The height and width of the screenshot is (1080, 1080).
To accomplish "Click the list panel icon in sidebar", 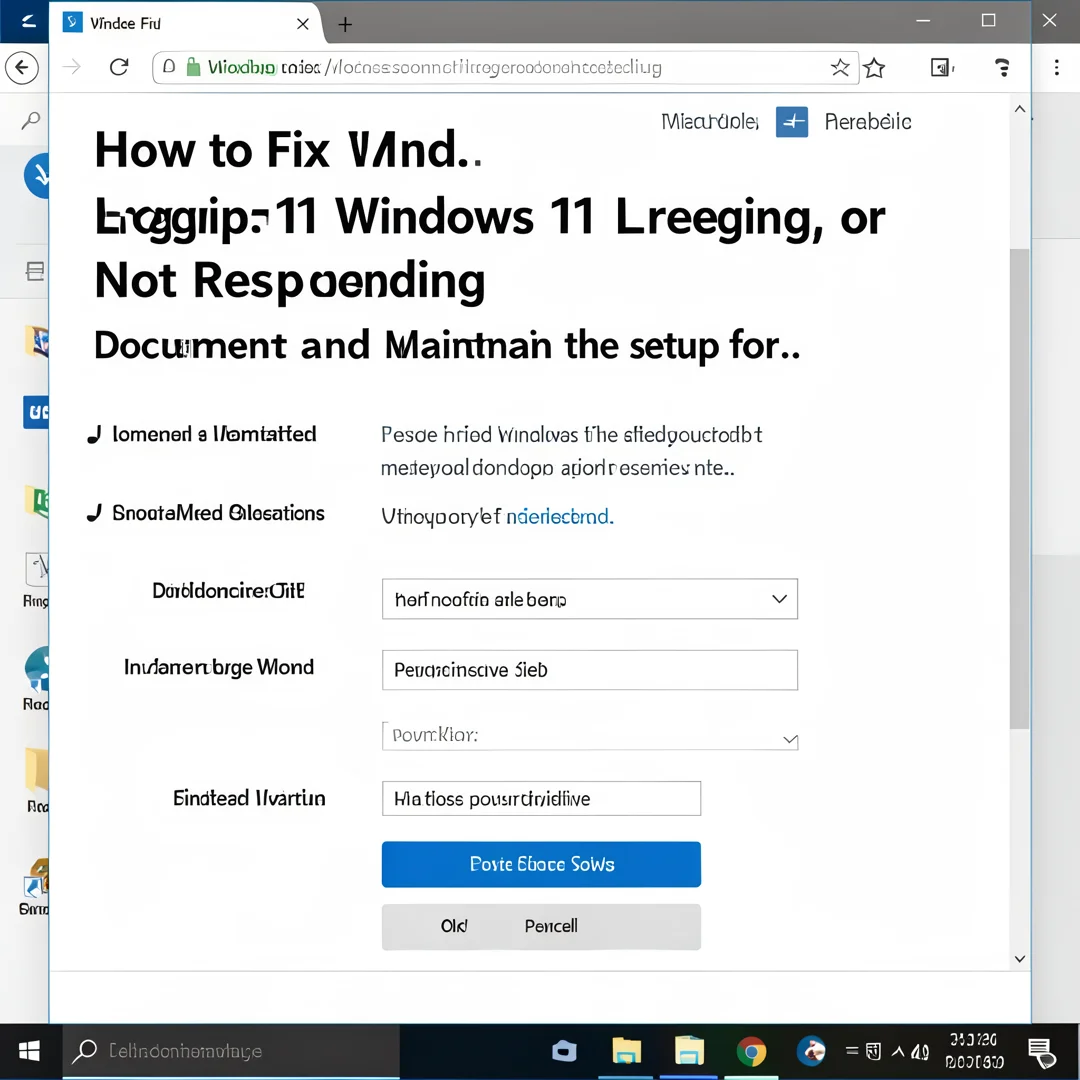I will pos(35,271).
